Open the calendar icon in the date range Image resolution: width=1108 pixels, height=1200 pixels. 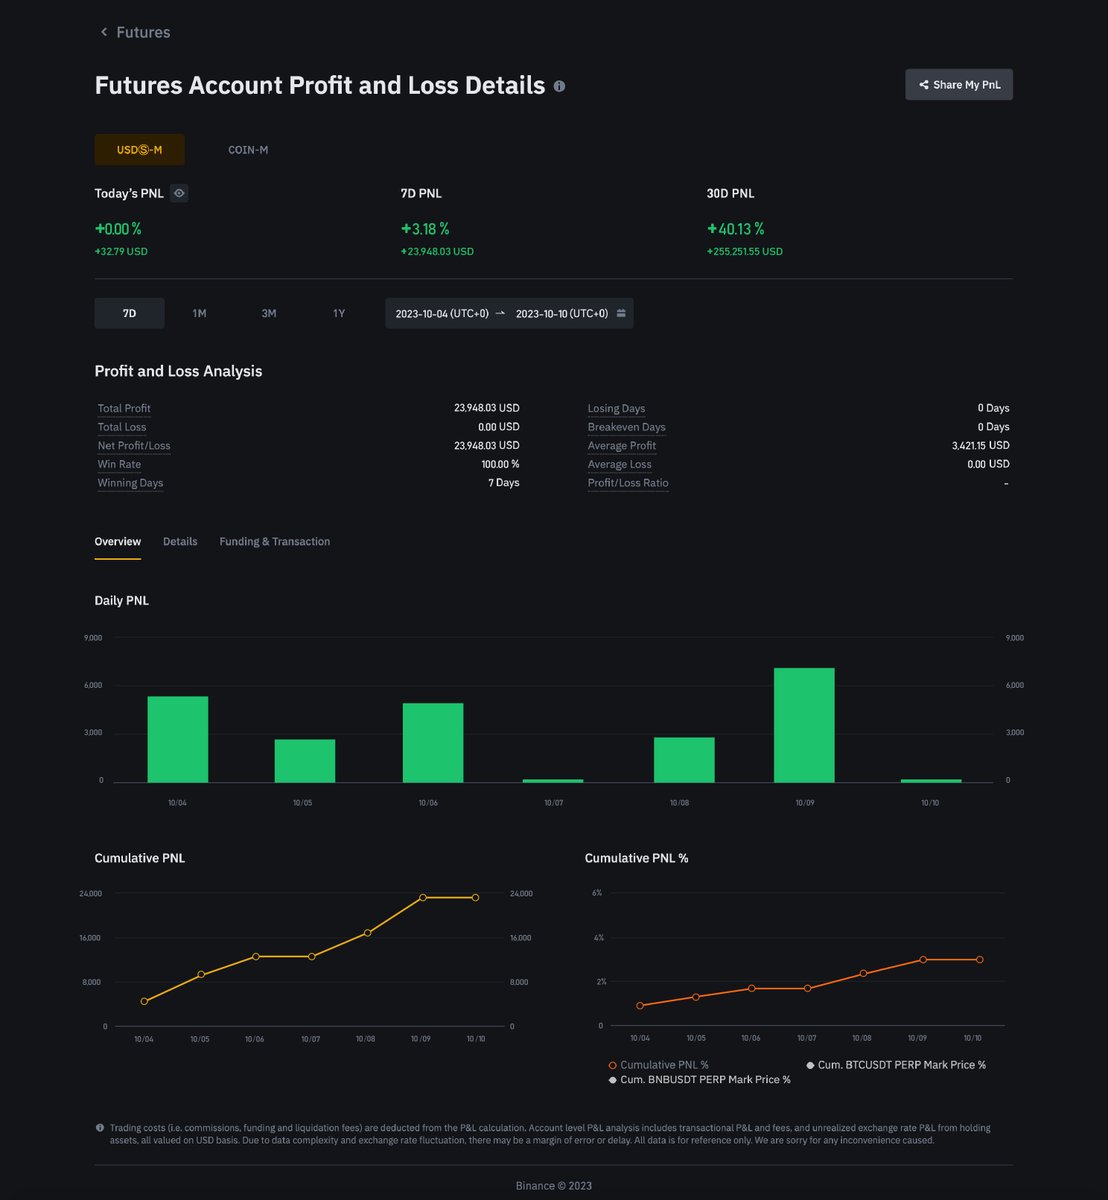621,313
